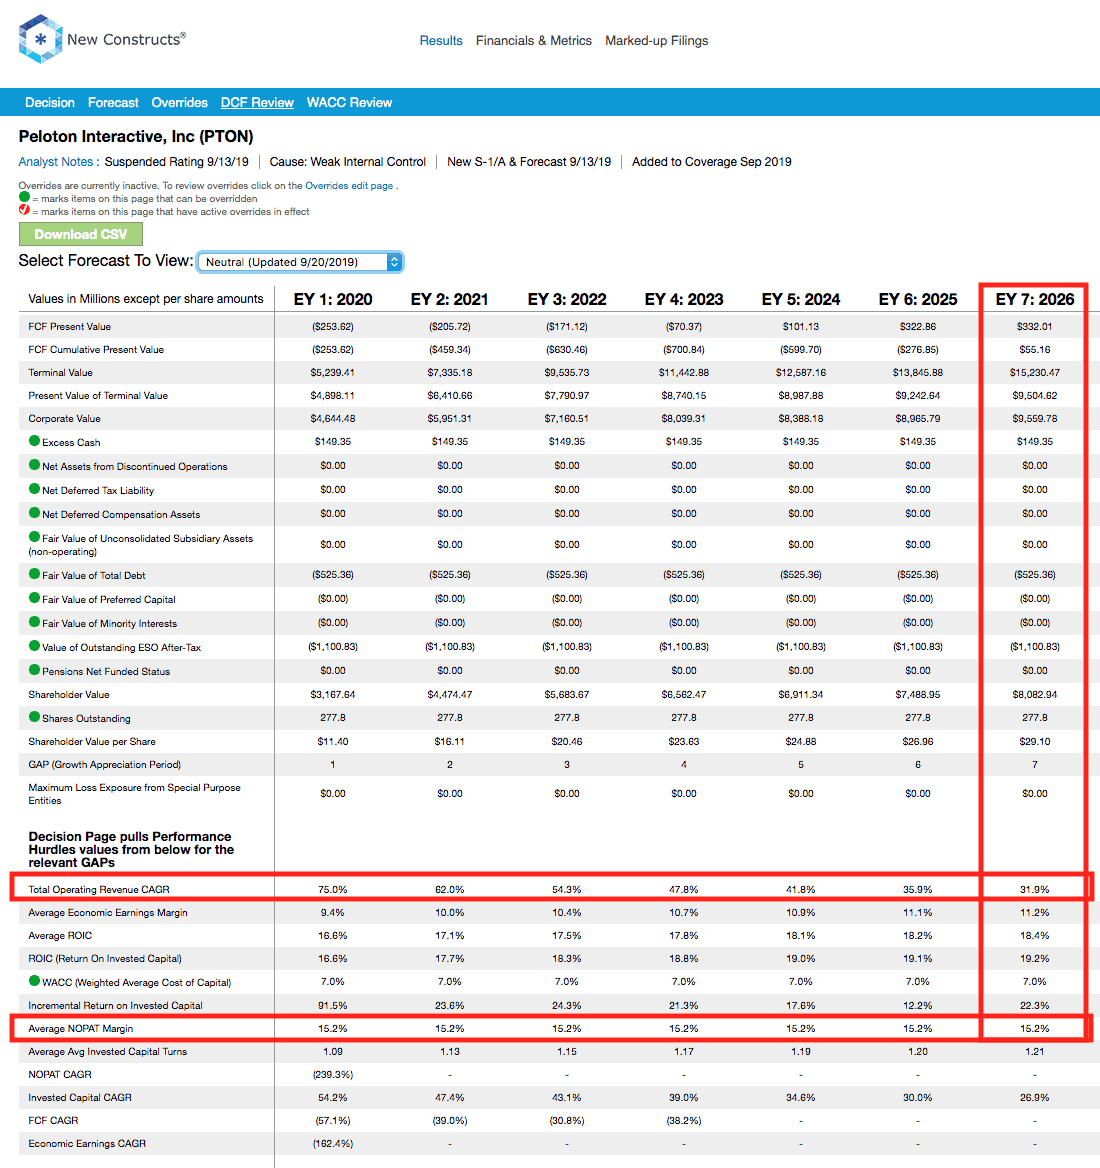This screenshot has height=1168, width=1100.
Task: Follow the Overrides edit page link
Action: [349, 185]
